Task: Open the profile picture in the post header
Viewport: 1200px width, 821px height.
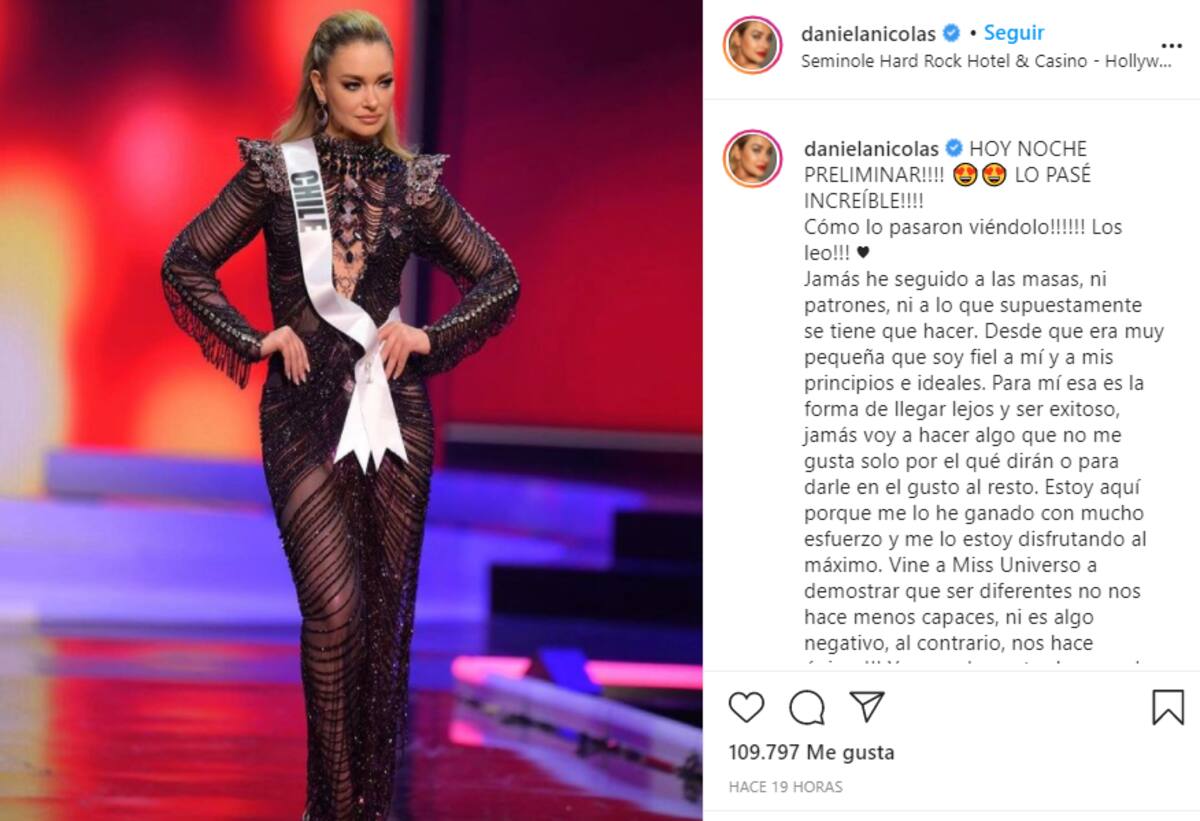Action: tap(753, 45)
